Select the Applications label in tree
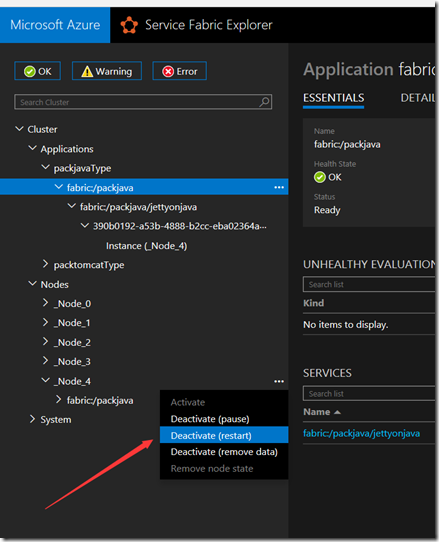439x542 pixels. tap(67, 149)
